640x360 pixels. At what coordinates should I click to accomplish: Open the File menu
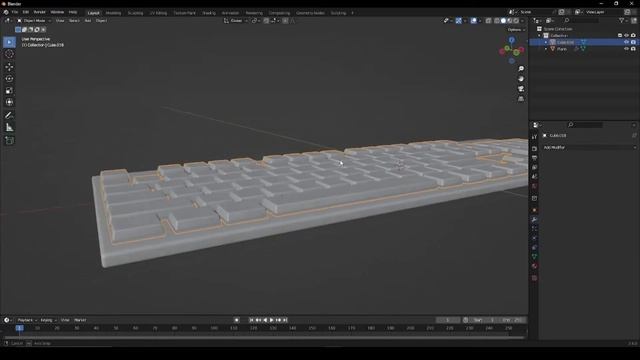[x=15, y=12]
